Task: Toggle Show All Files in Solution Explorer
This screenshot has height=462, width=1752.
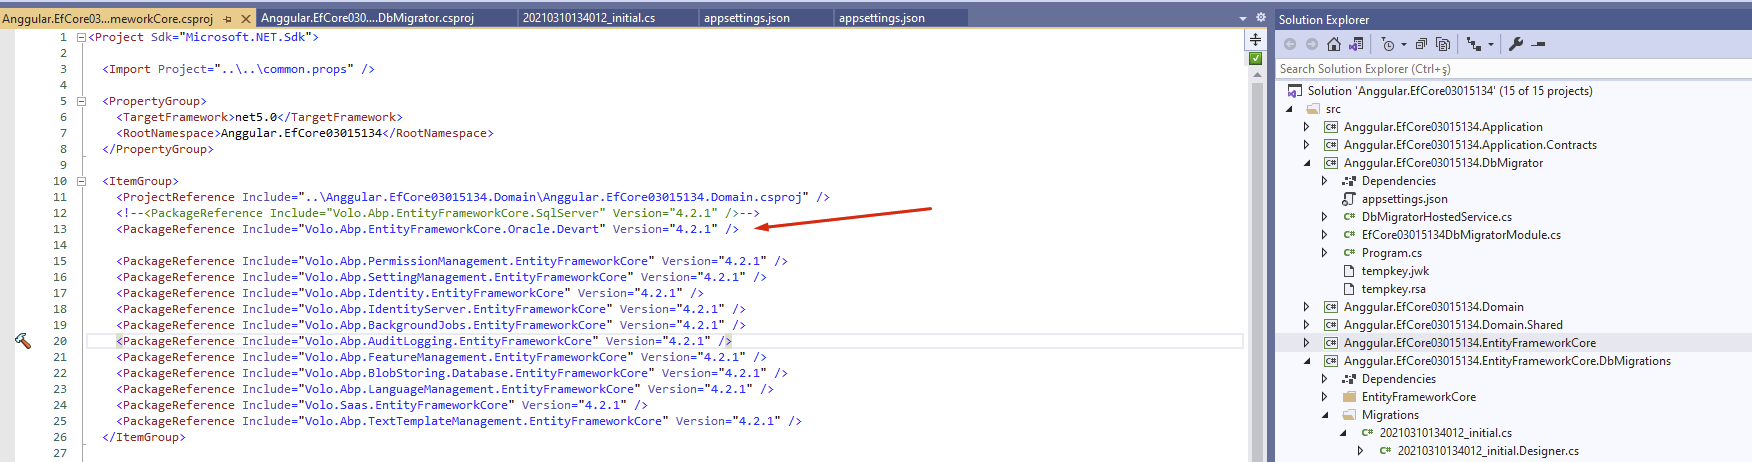Action: (1442, 44)
